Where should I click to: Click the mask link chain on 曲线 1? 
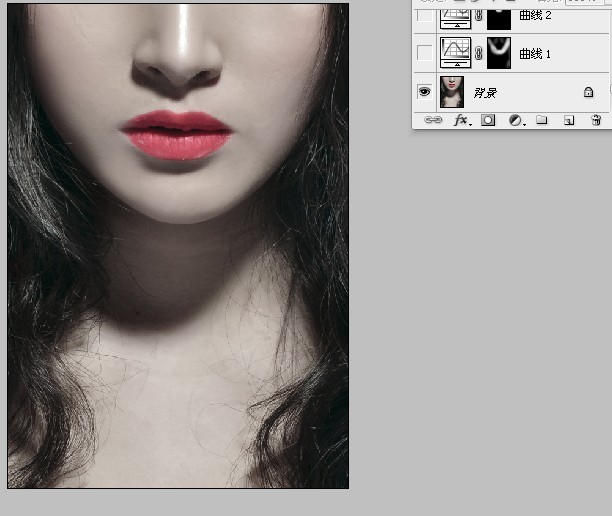pos(478,52)
